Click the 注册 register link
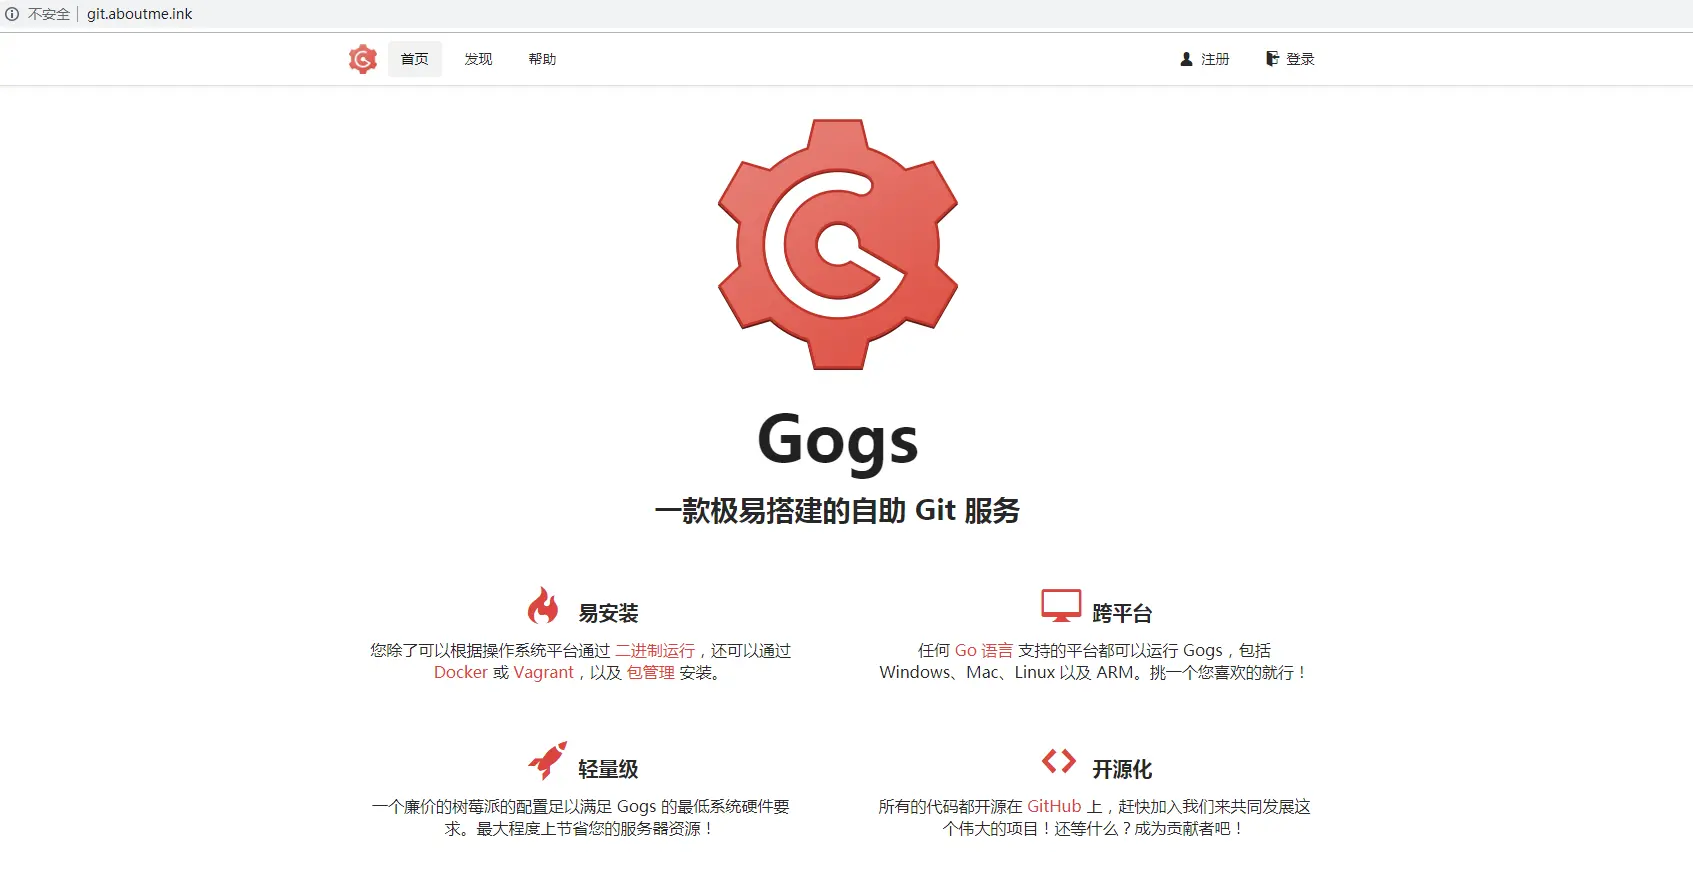The width and height of the screenshot is (1693, 896). 1204,59
